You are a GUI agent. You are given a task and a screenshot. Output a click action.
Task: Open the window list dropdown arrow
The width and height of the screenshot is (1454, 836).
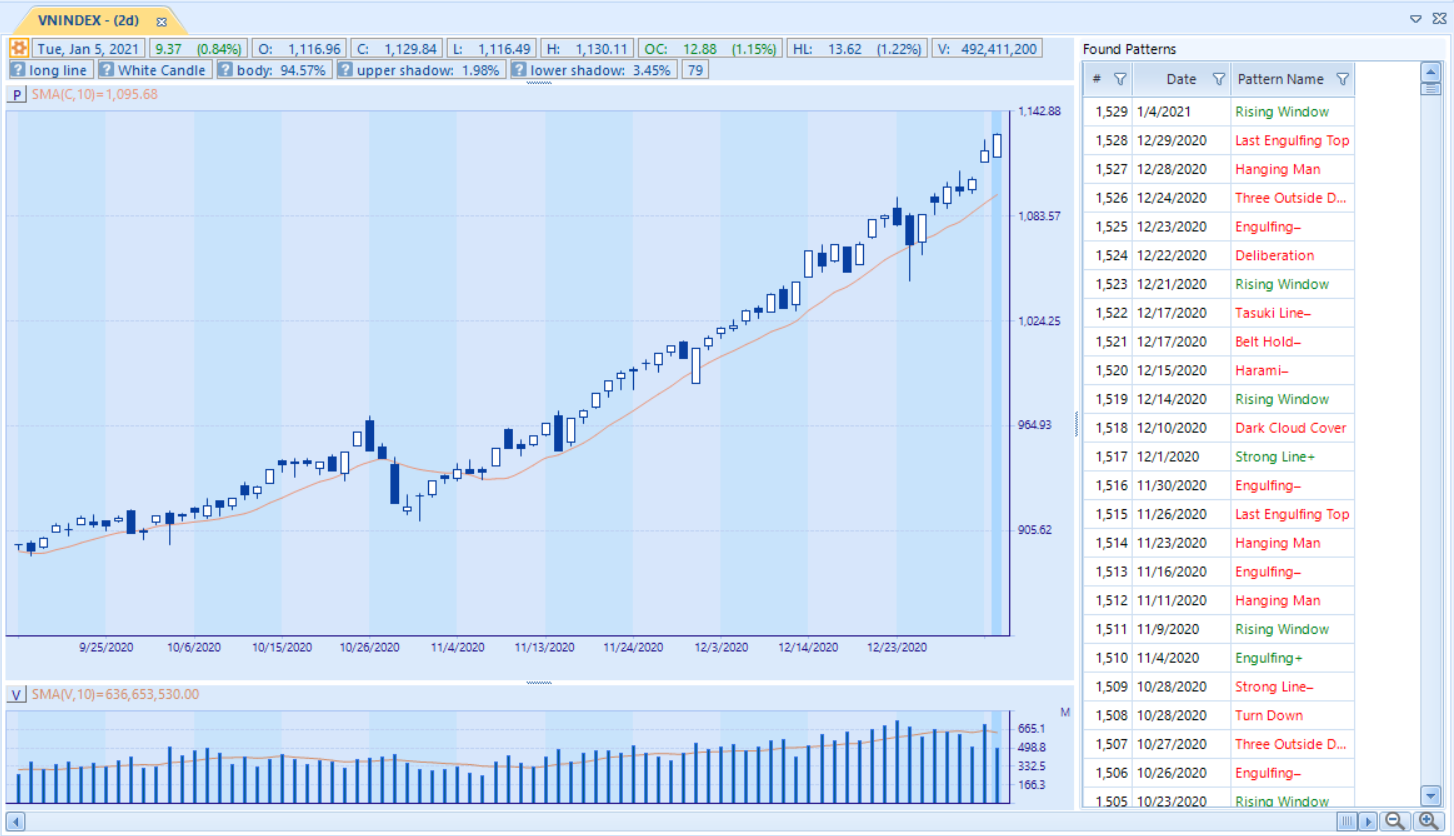(x=1416, y=18)
